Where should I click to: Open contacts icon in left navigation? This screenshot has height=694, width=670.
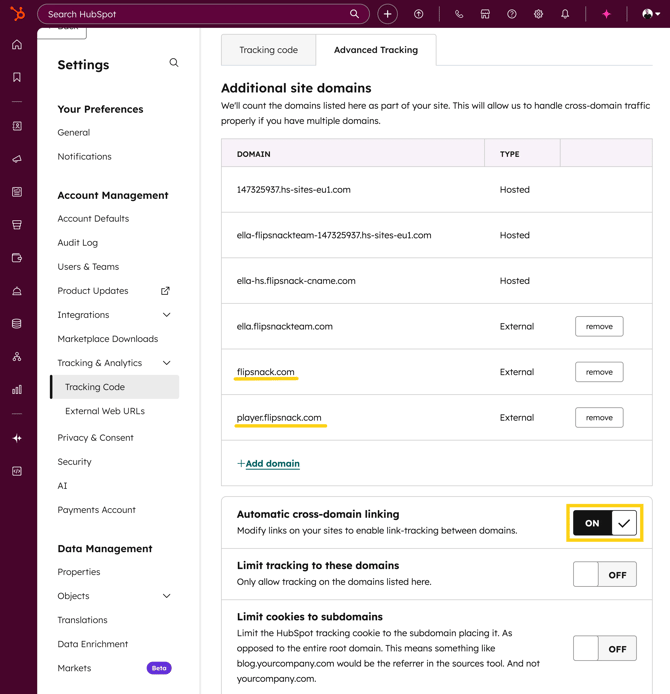(x=17, y=126)
